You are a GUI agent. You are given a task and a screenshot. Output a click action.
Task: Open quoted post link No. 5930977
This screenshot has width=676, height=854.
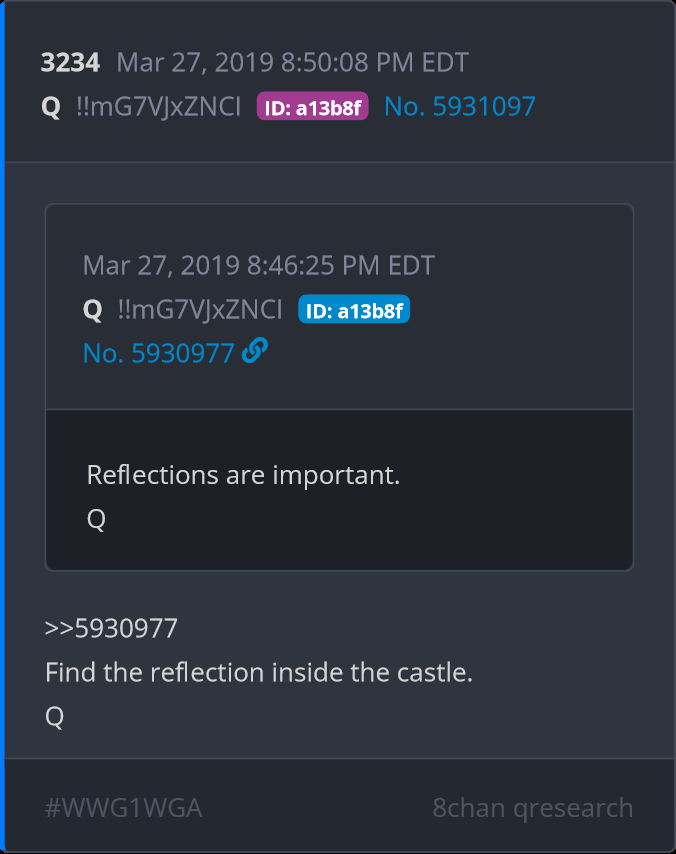[x=159, y=353]
